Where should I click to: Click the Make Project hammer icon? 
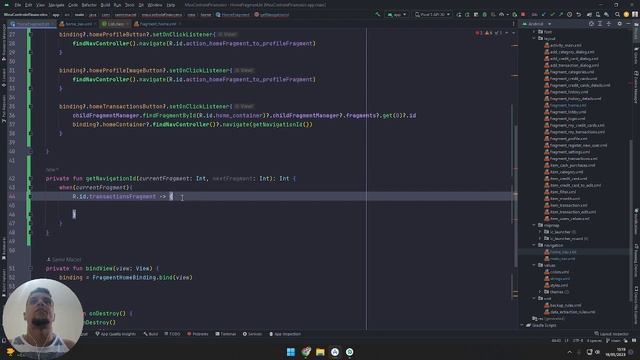[x=378, y=14]
